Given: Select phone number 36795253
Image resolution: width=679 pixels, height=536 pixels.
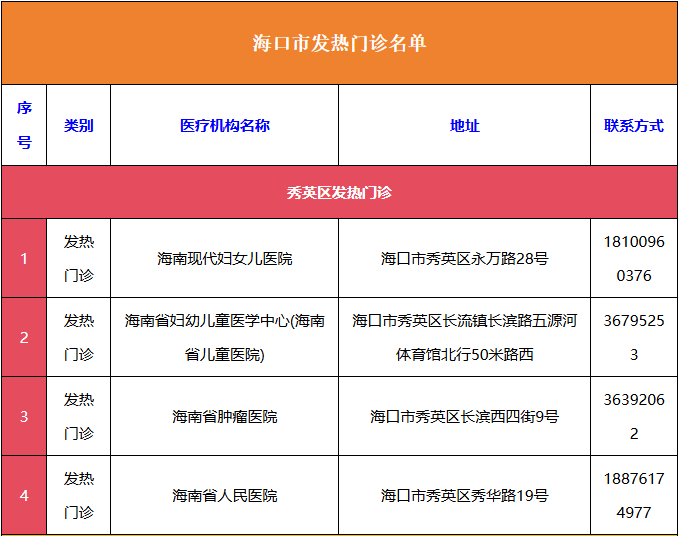Looking at the screenshot, I should (x=634, y=337).
